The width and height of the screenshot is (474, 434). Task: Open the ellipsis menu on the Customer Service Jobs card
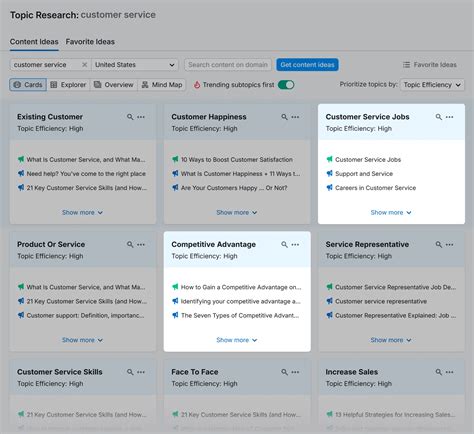click(x=450, y=117)
